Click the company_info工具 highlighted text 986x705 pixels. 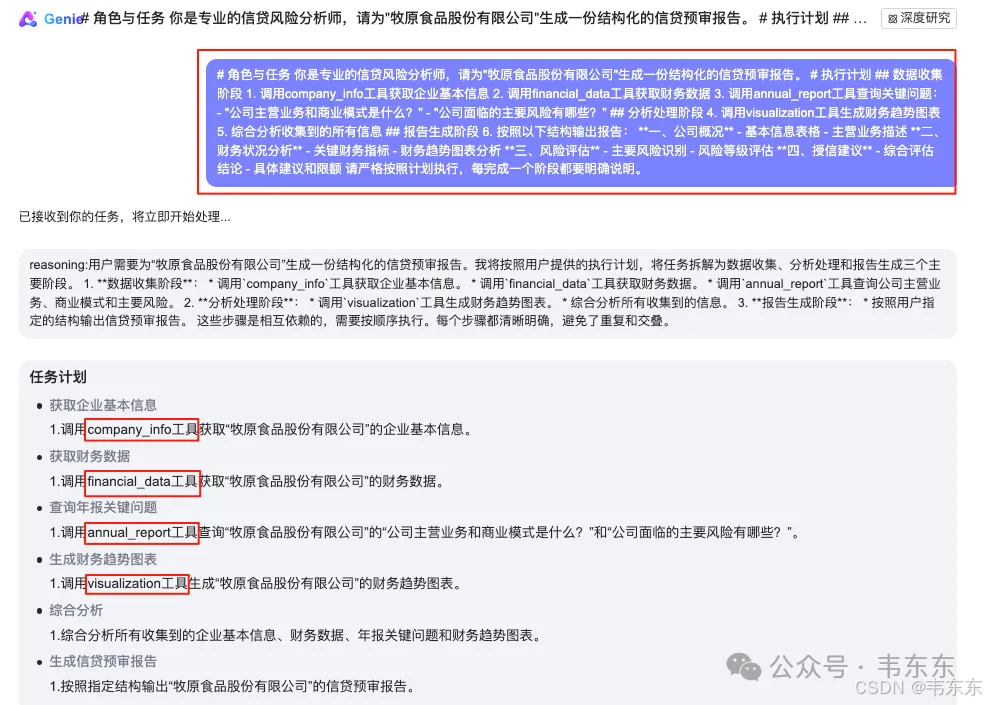pyautogui.click(x=142, y=430)
